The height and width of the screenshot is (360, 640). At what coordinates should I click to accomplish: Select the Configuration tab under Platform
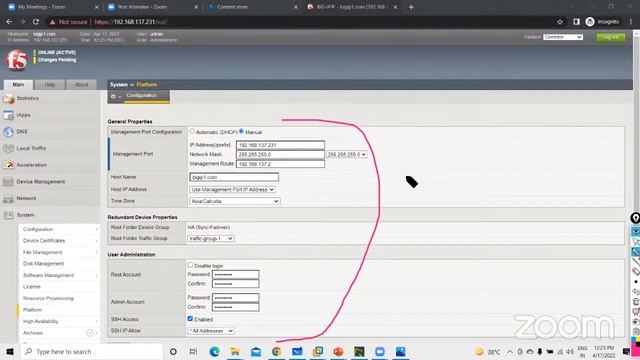tap(141, 96)
